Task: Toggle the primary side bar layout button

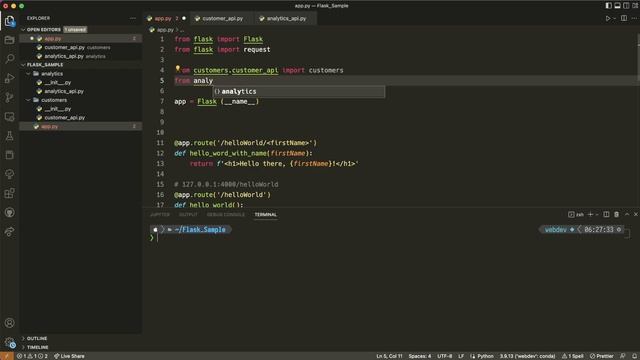Action: pyautogui.click(x=609, y=6)
